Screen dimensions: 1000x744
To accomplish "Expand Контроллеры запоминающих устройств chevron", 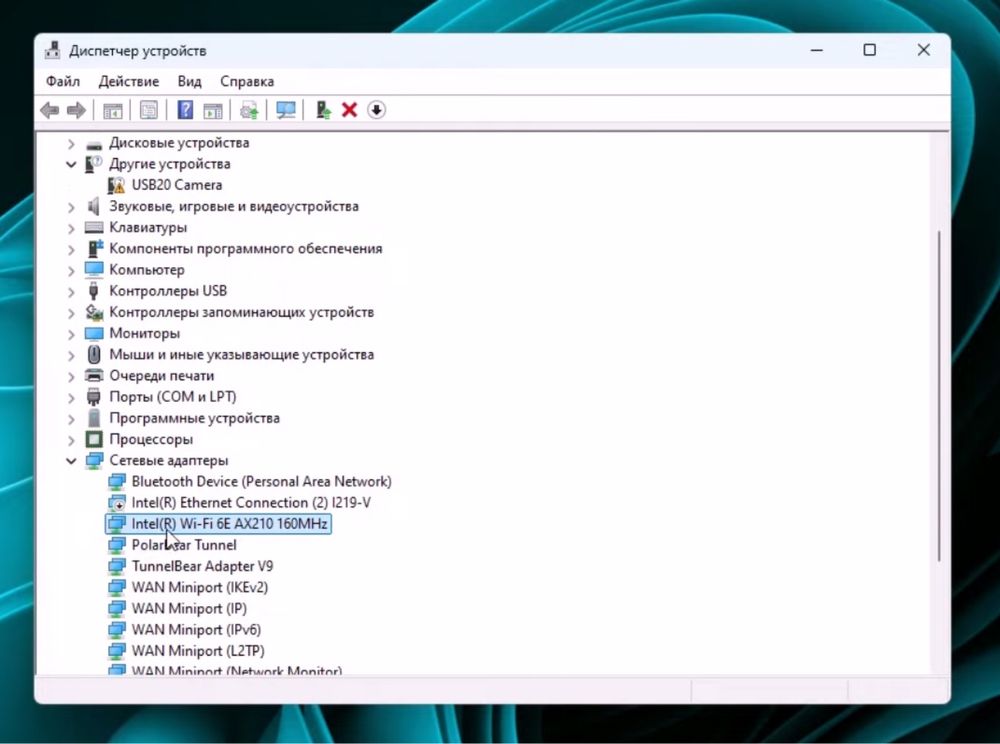I will coord(71,313).
